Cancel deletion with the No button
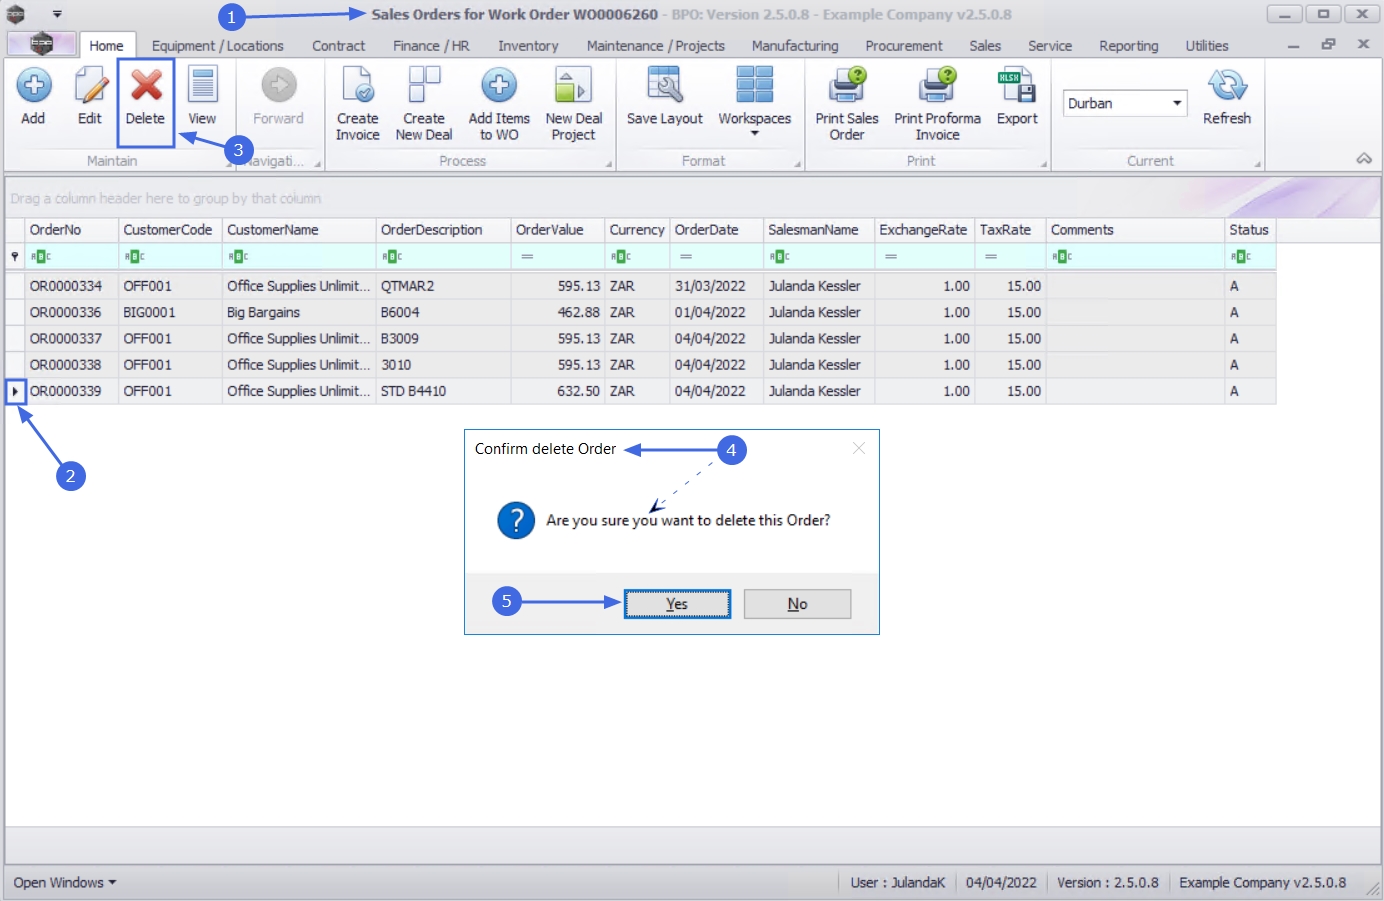This screenshot has height=901, width=1384. pos(797,604)
